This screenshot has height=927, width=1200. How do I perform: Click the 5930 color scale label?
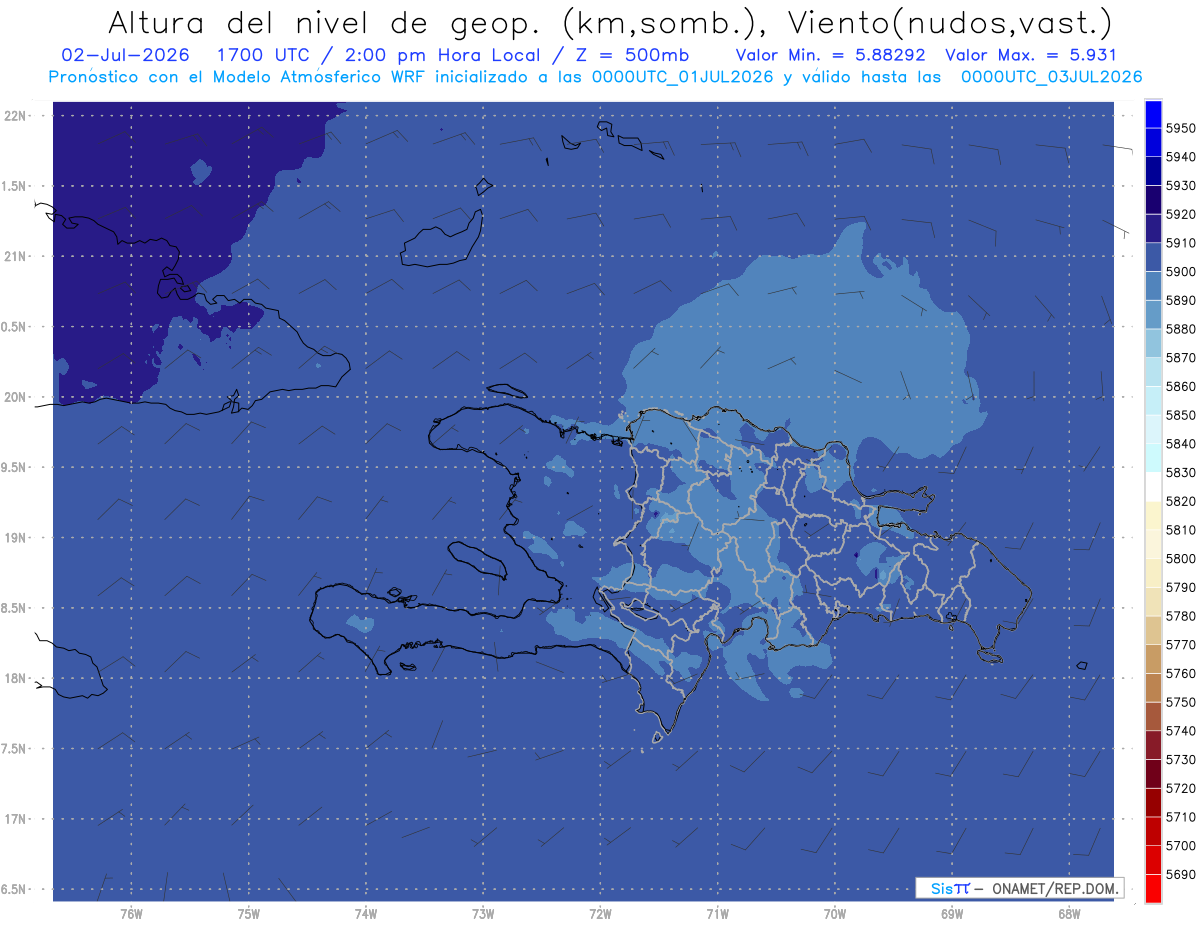(1180, 185)
